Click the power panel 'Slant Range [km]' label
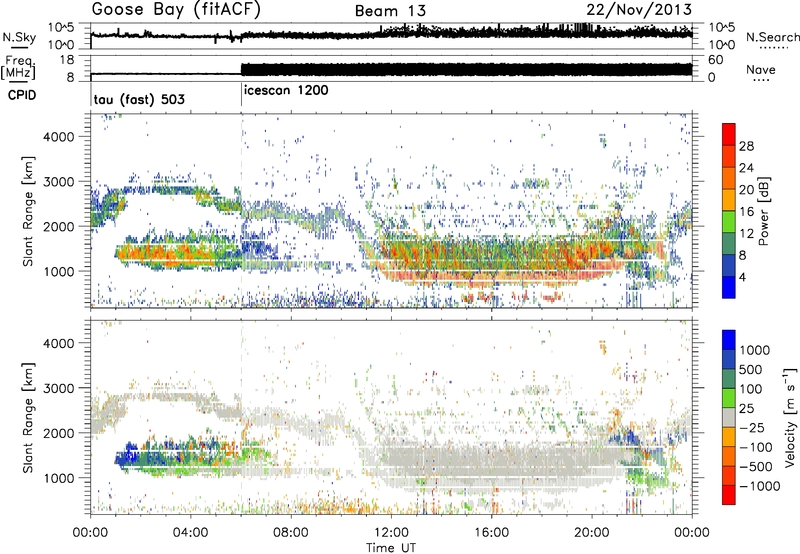This screenshot has height=554, width=800. click(29, 211)
